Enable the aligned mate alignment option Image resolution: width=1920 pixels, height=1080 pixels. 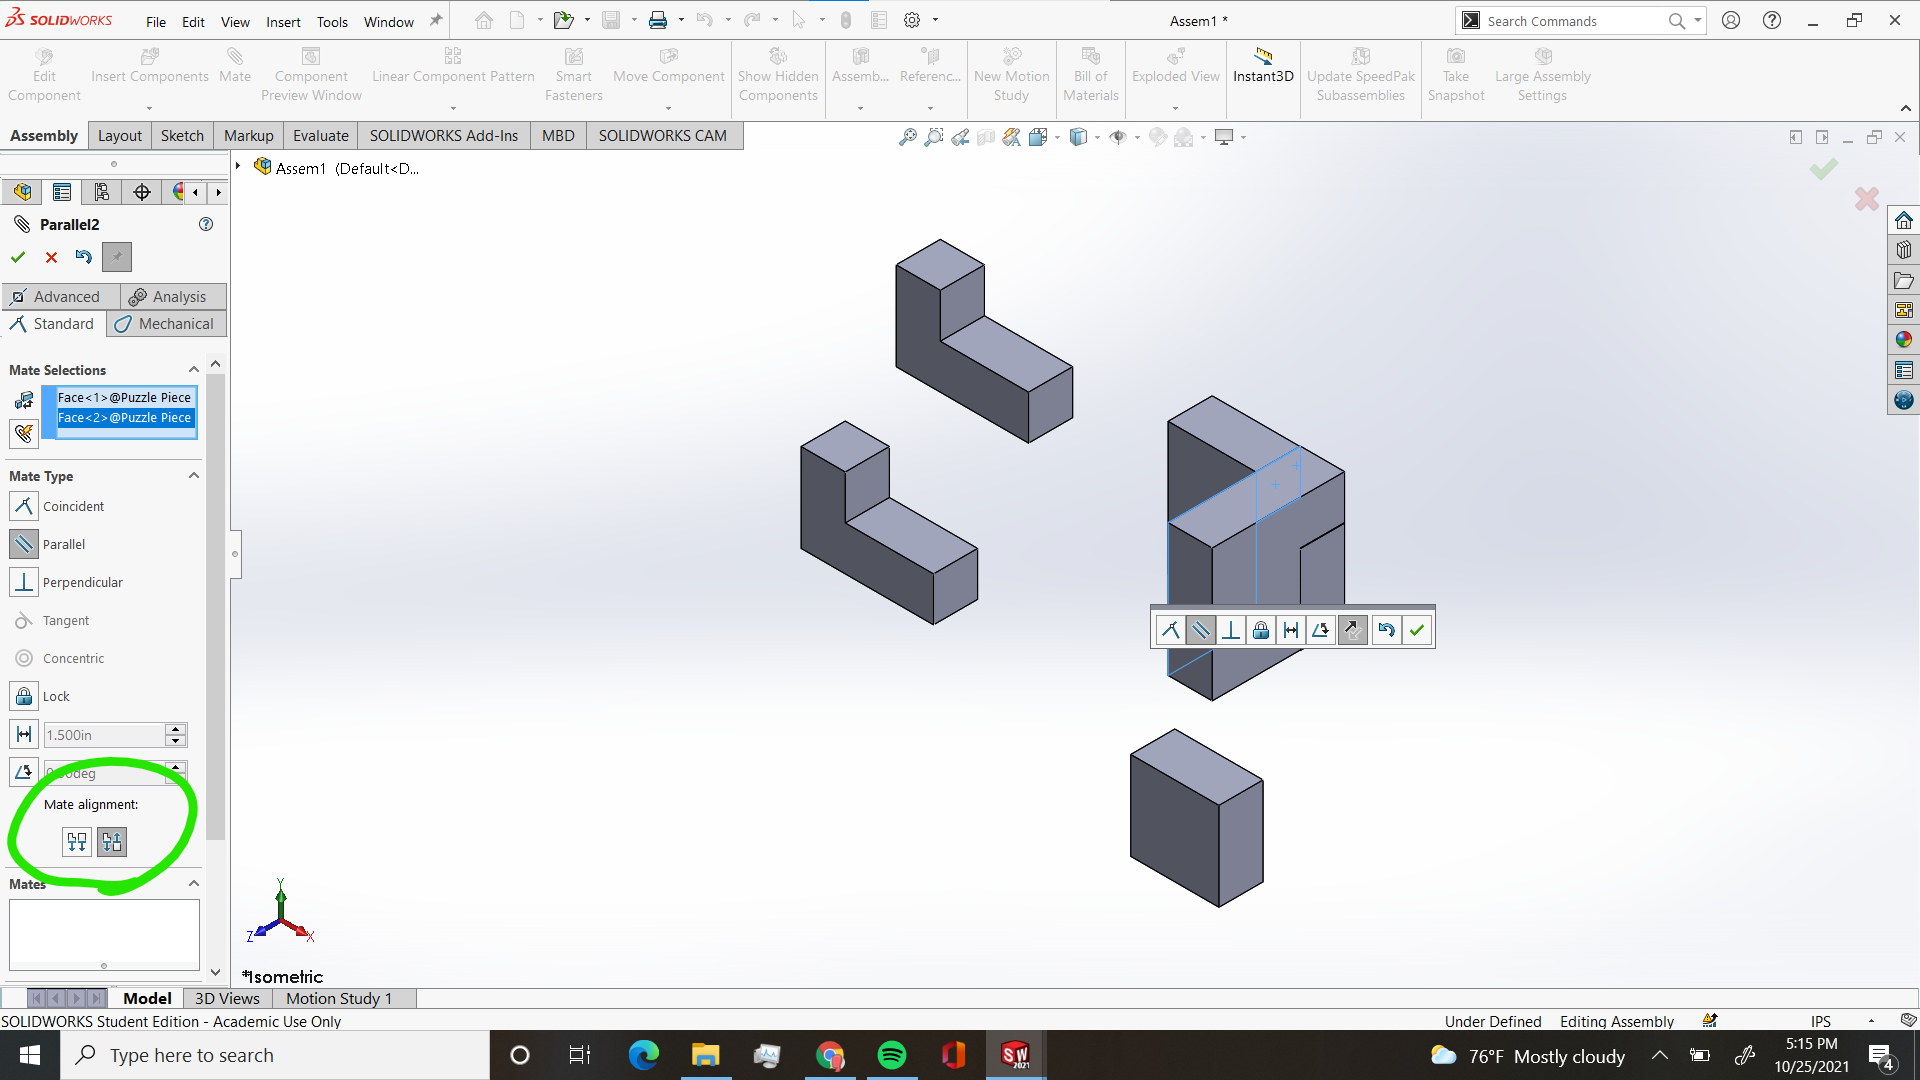tap(76, 841)
